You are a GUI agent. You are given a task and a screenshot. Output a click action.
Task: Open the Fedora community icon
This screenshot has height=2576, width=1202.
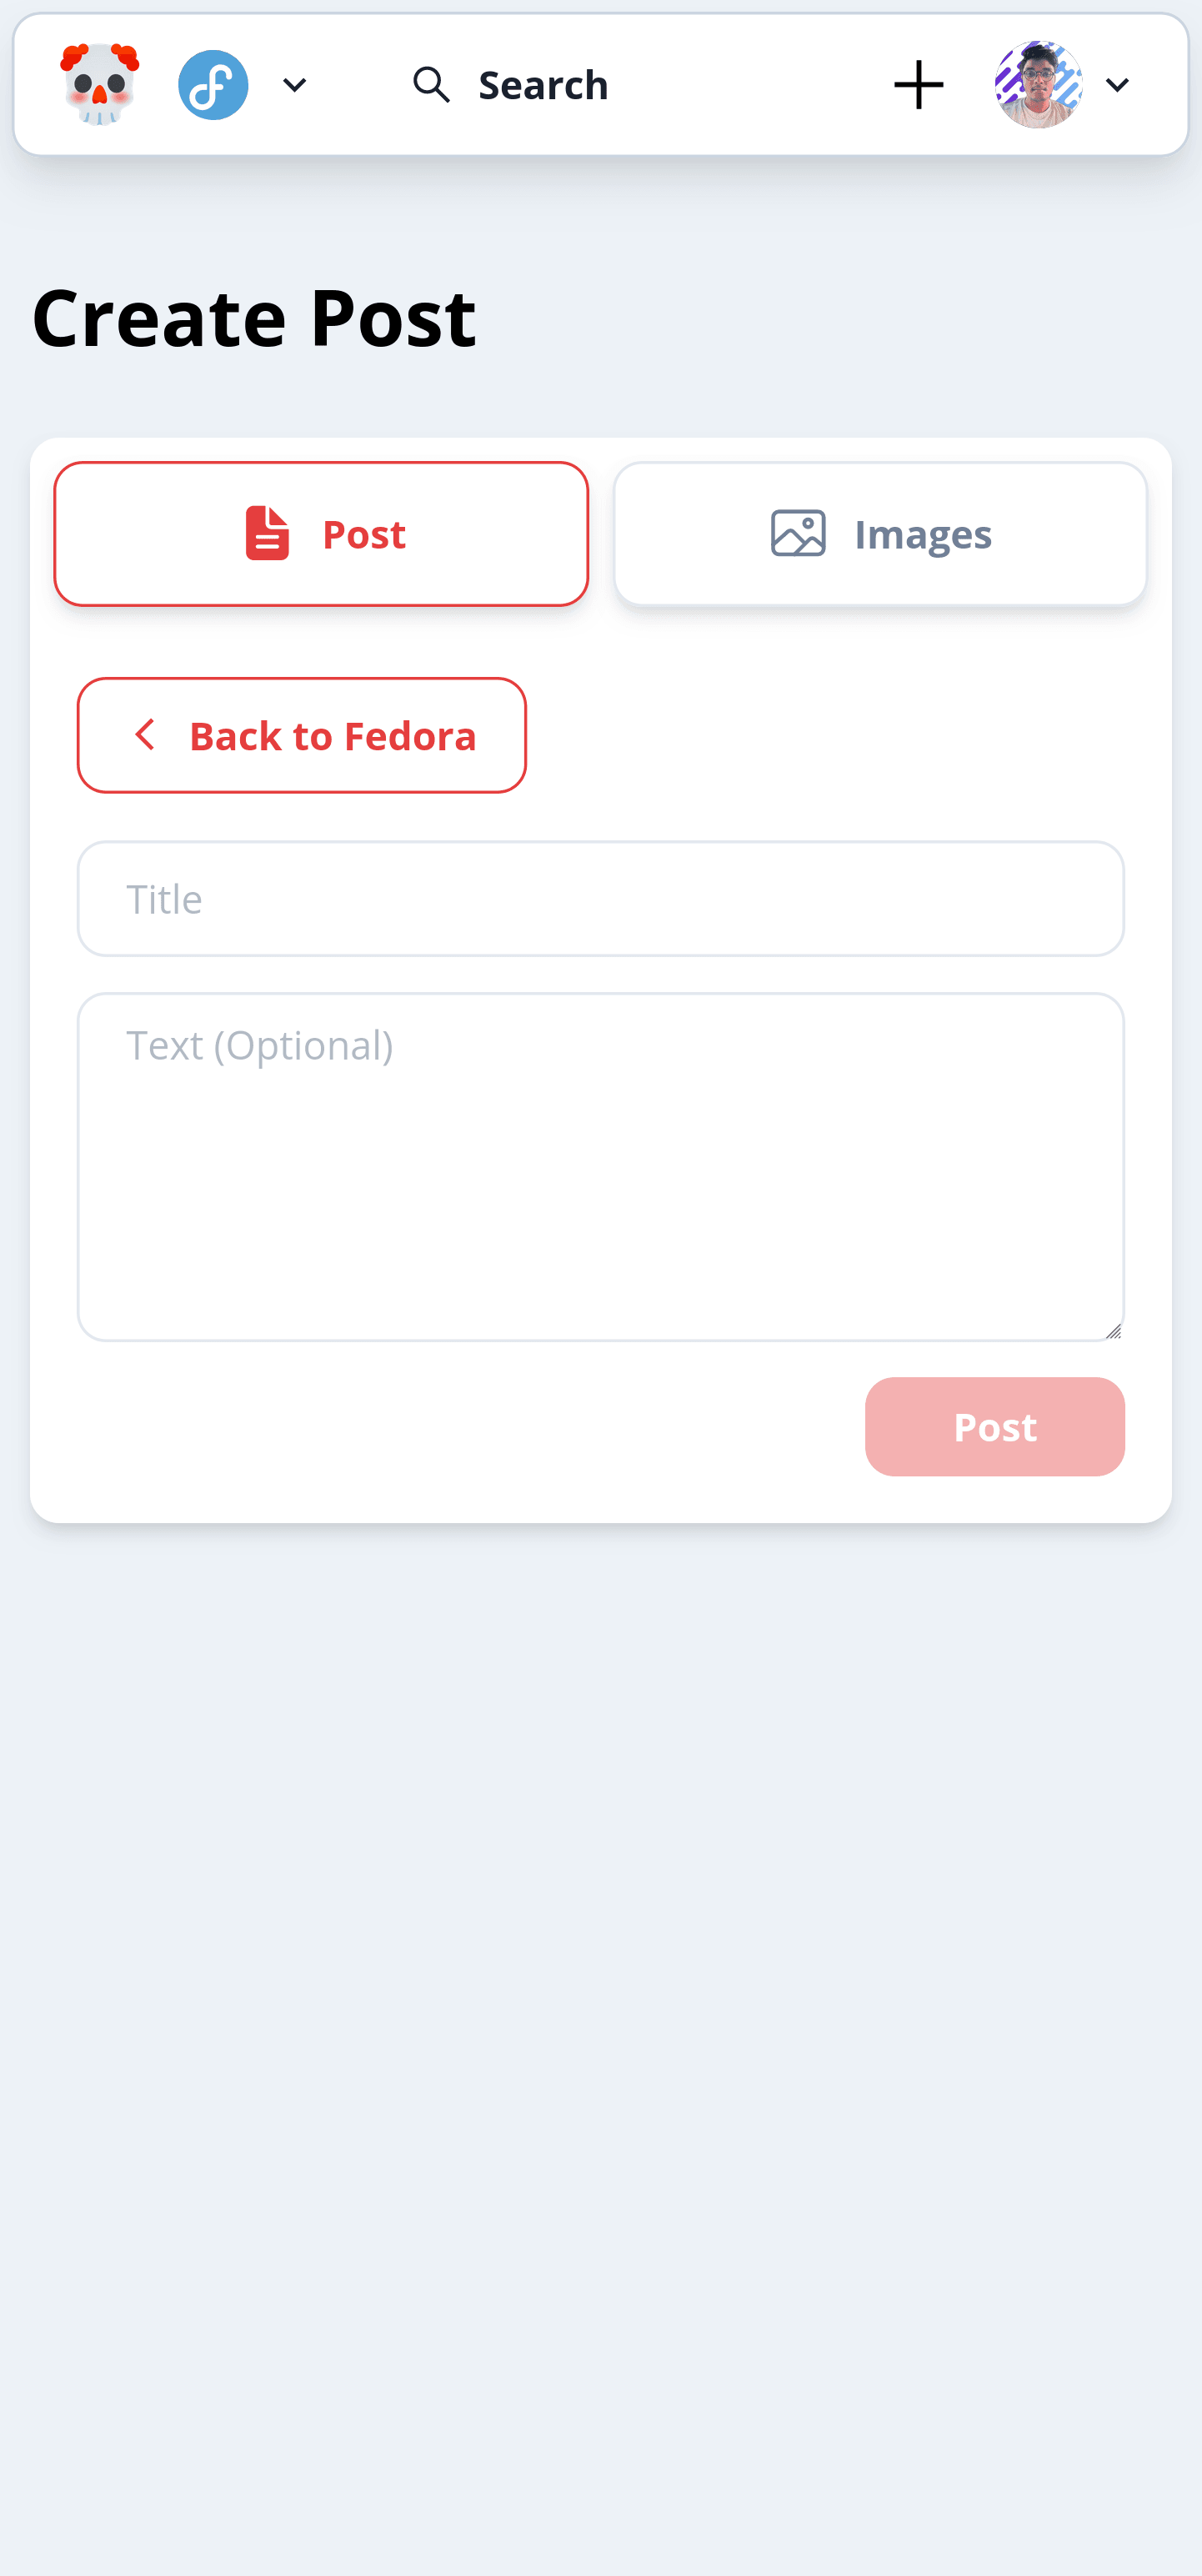[x=213, y=85]
